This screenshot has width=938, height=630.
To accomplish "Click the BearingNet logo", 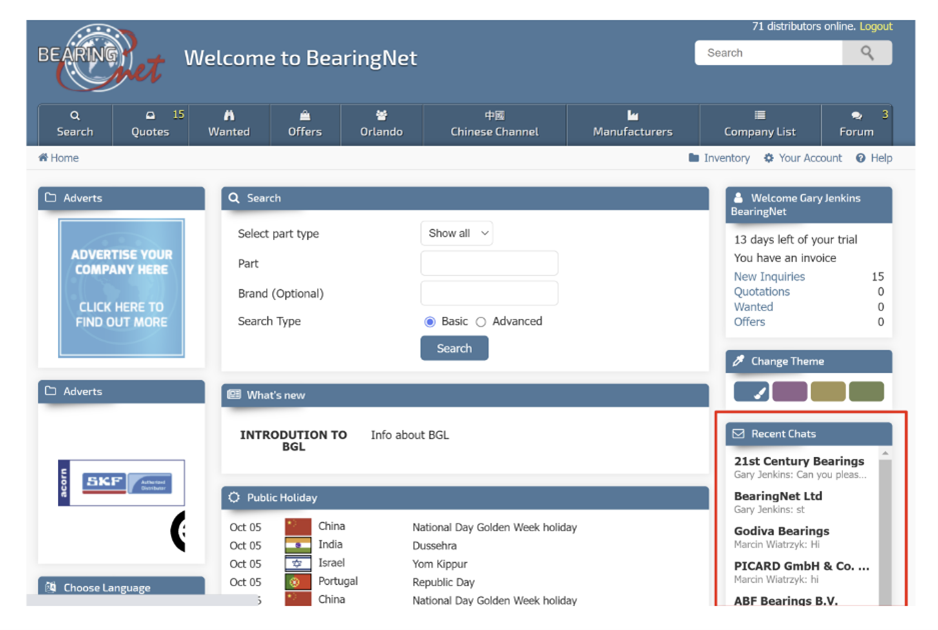I will pos(100,58).
